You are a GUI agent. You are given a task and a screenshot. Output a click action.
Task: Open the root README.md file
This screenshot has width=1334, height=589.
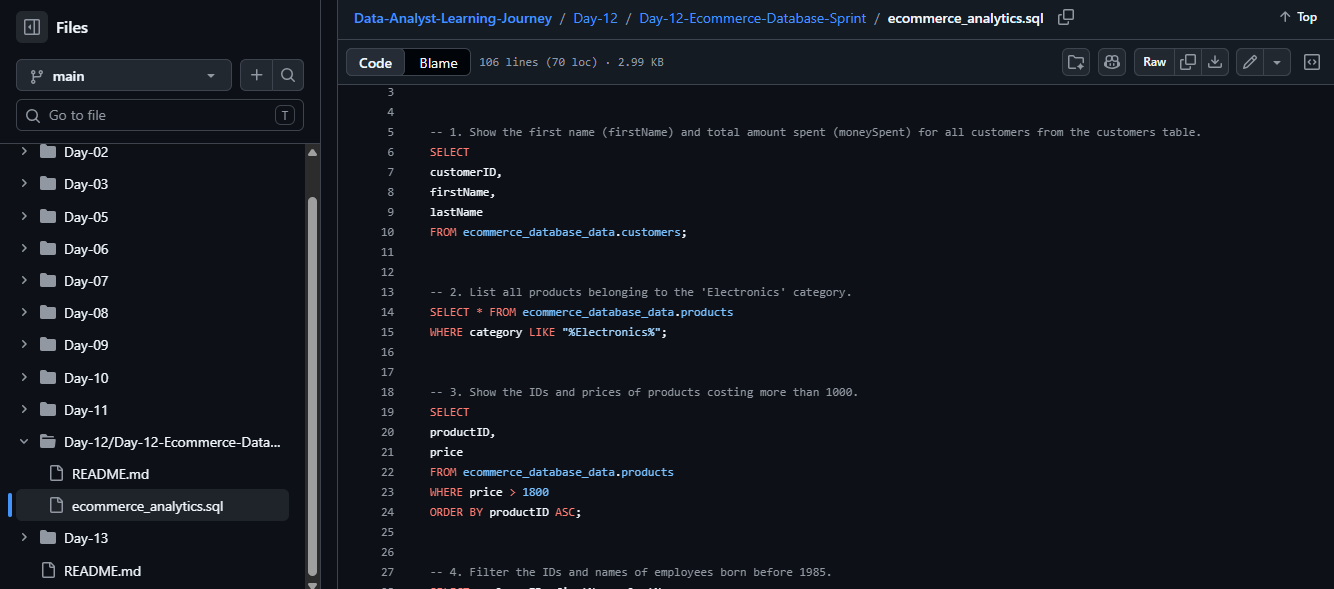[x=102, y=571]
